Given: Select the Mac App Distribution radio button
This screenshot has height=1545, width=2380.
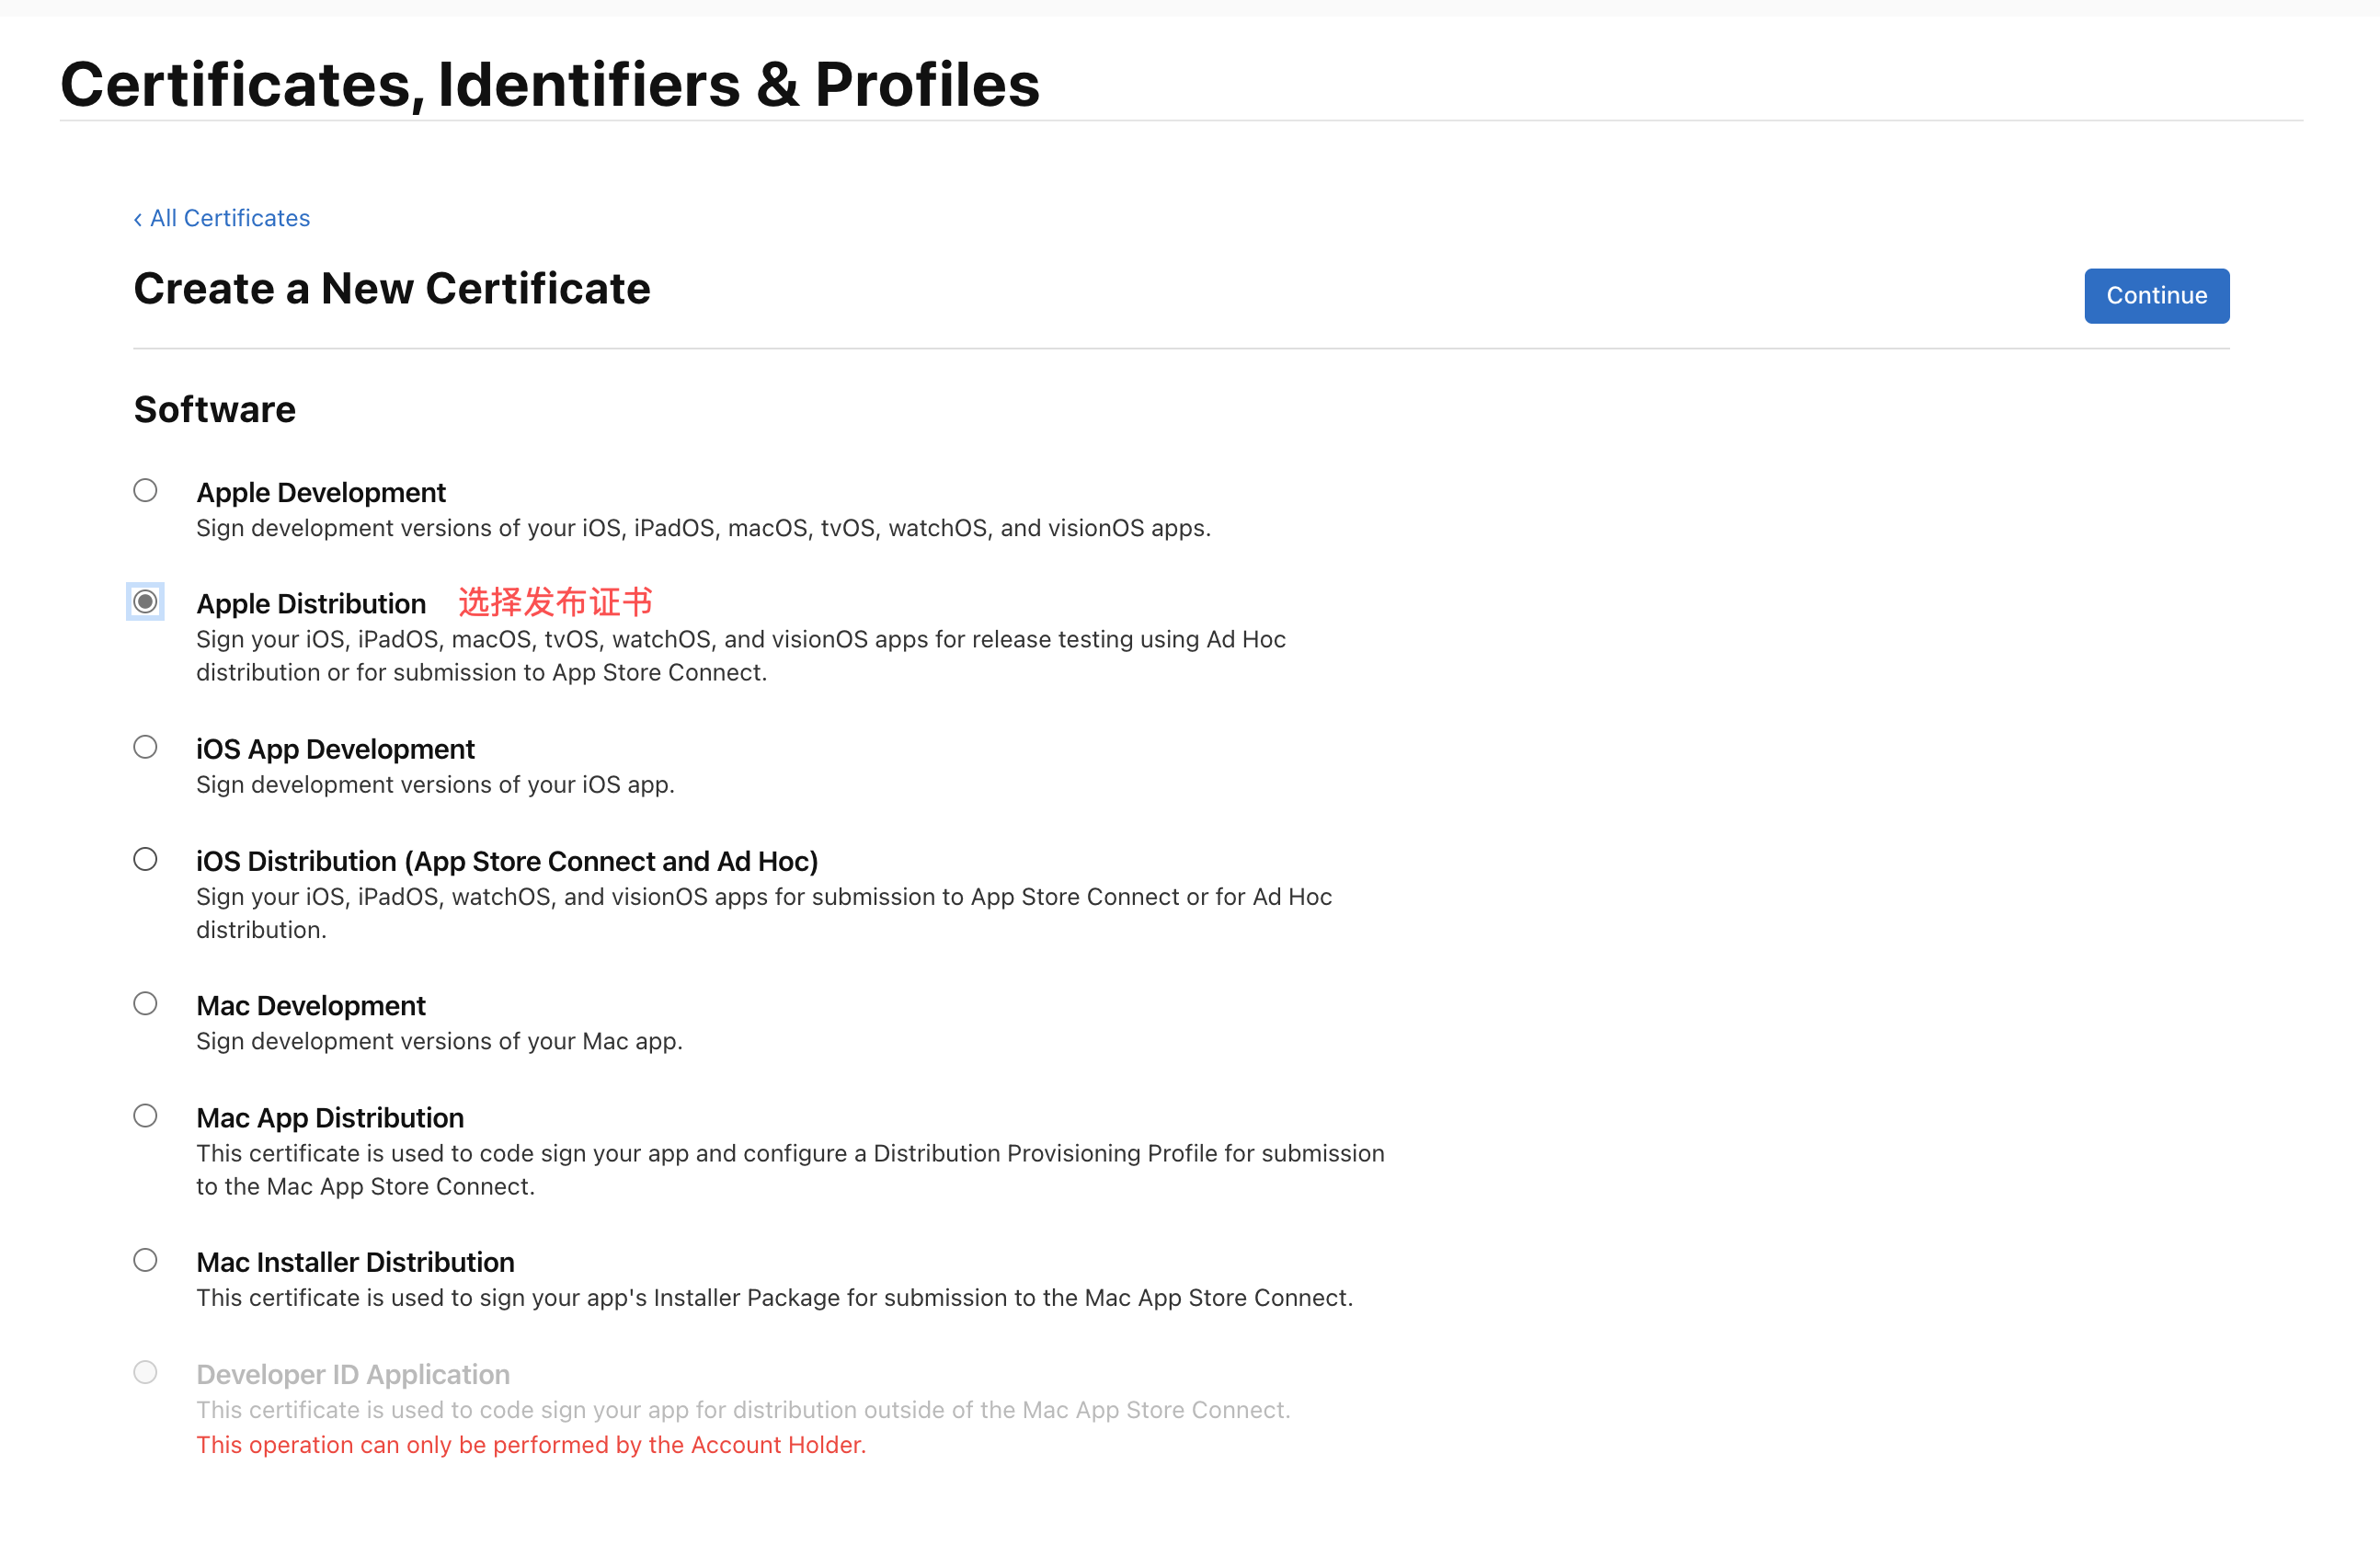Looking at the screenshot, I should (145, 1115).
